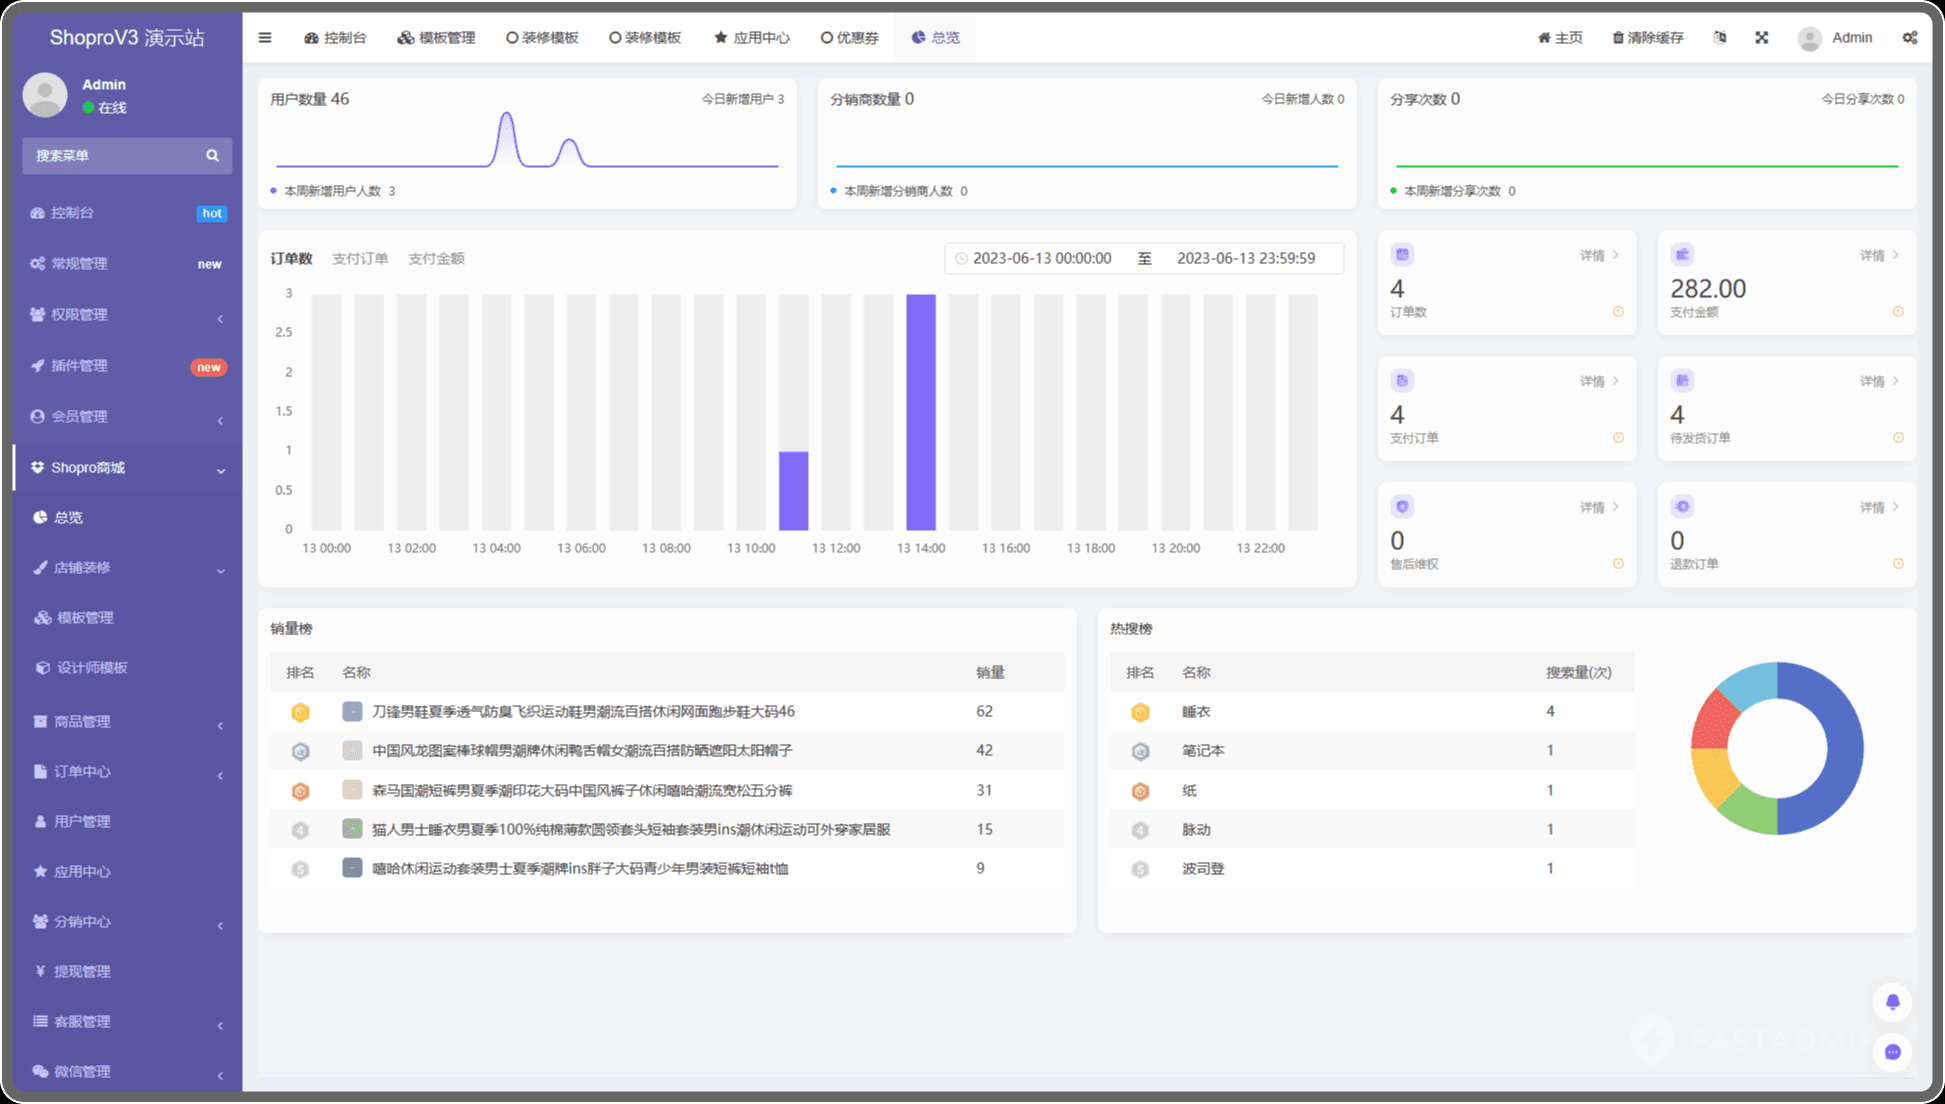Open the chat bubble floating icon
Viewport: 1945px width, 1104px height.
pyautogui.click(x=1892, y=1052)
